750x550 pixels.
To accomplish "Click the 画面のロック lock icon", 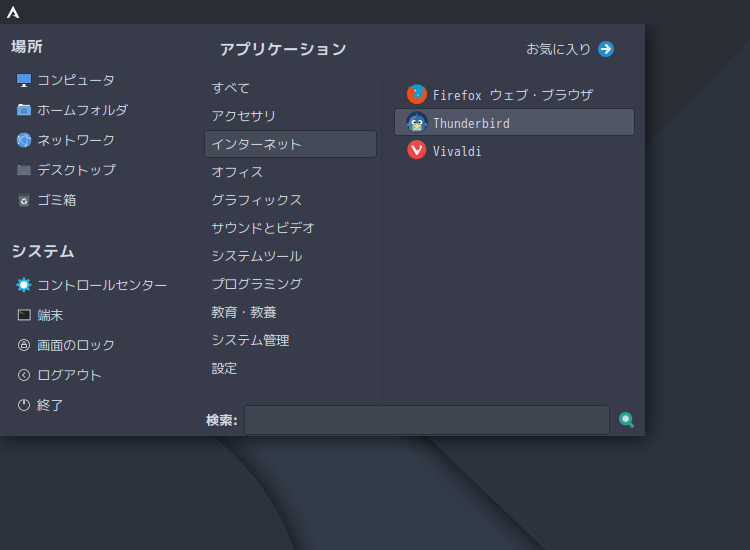I will (24, 345).
